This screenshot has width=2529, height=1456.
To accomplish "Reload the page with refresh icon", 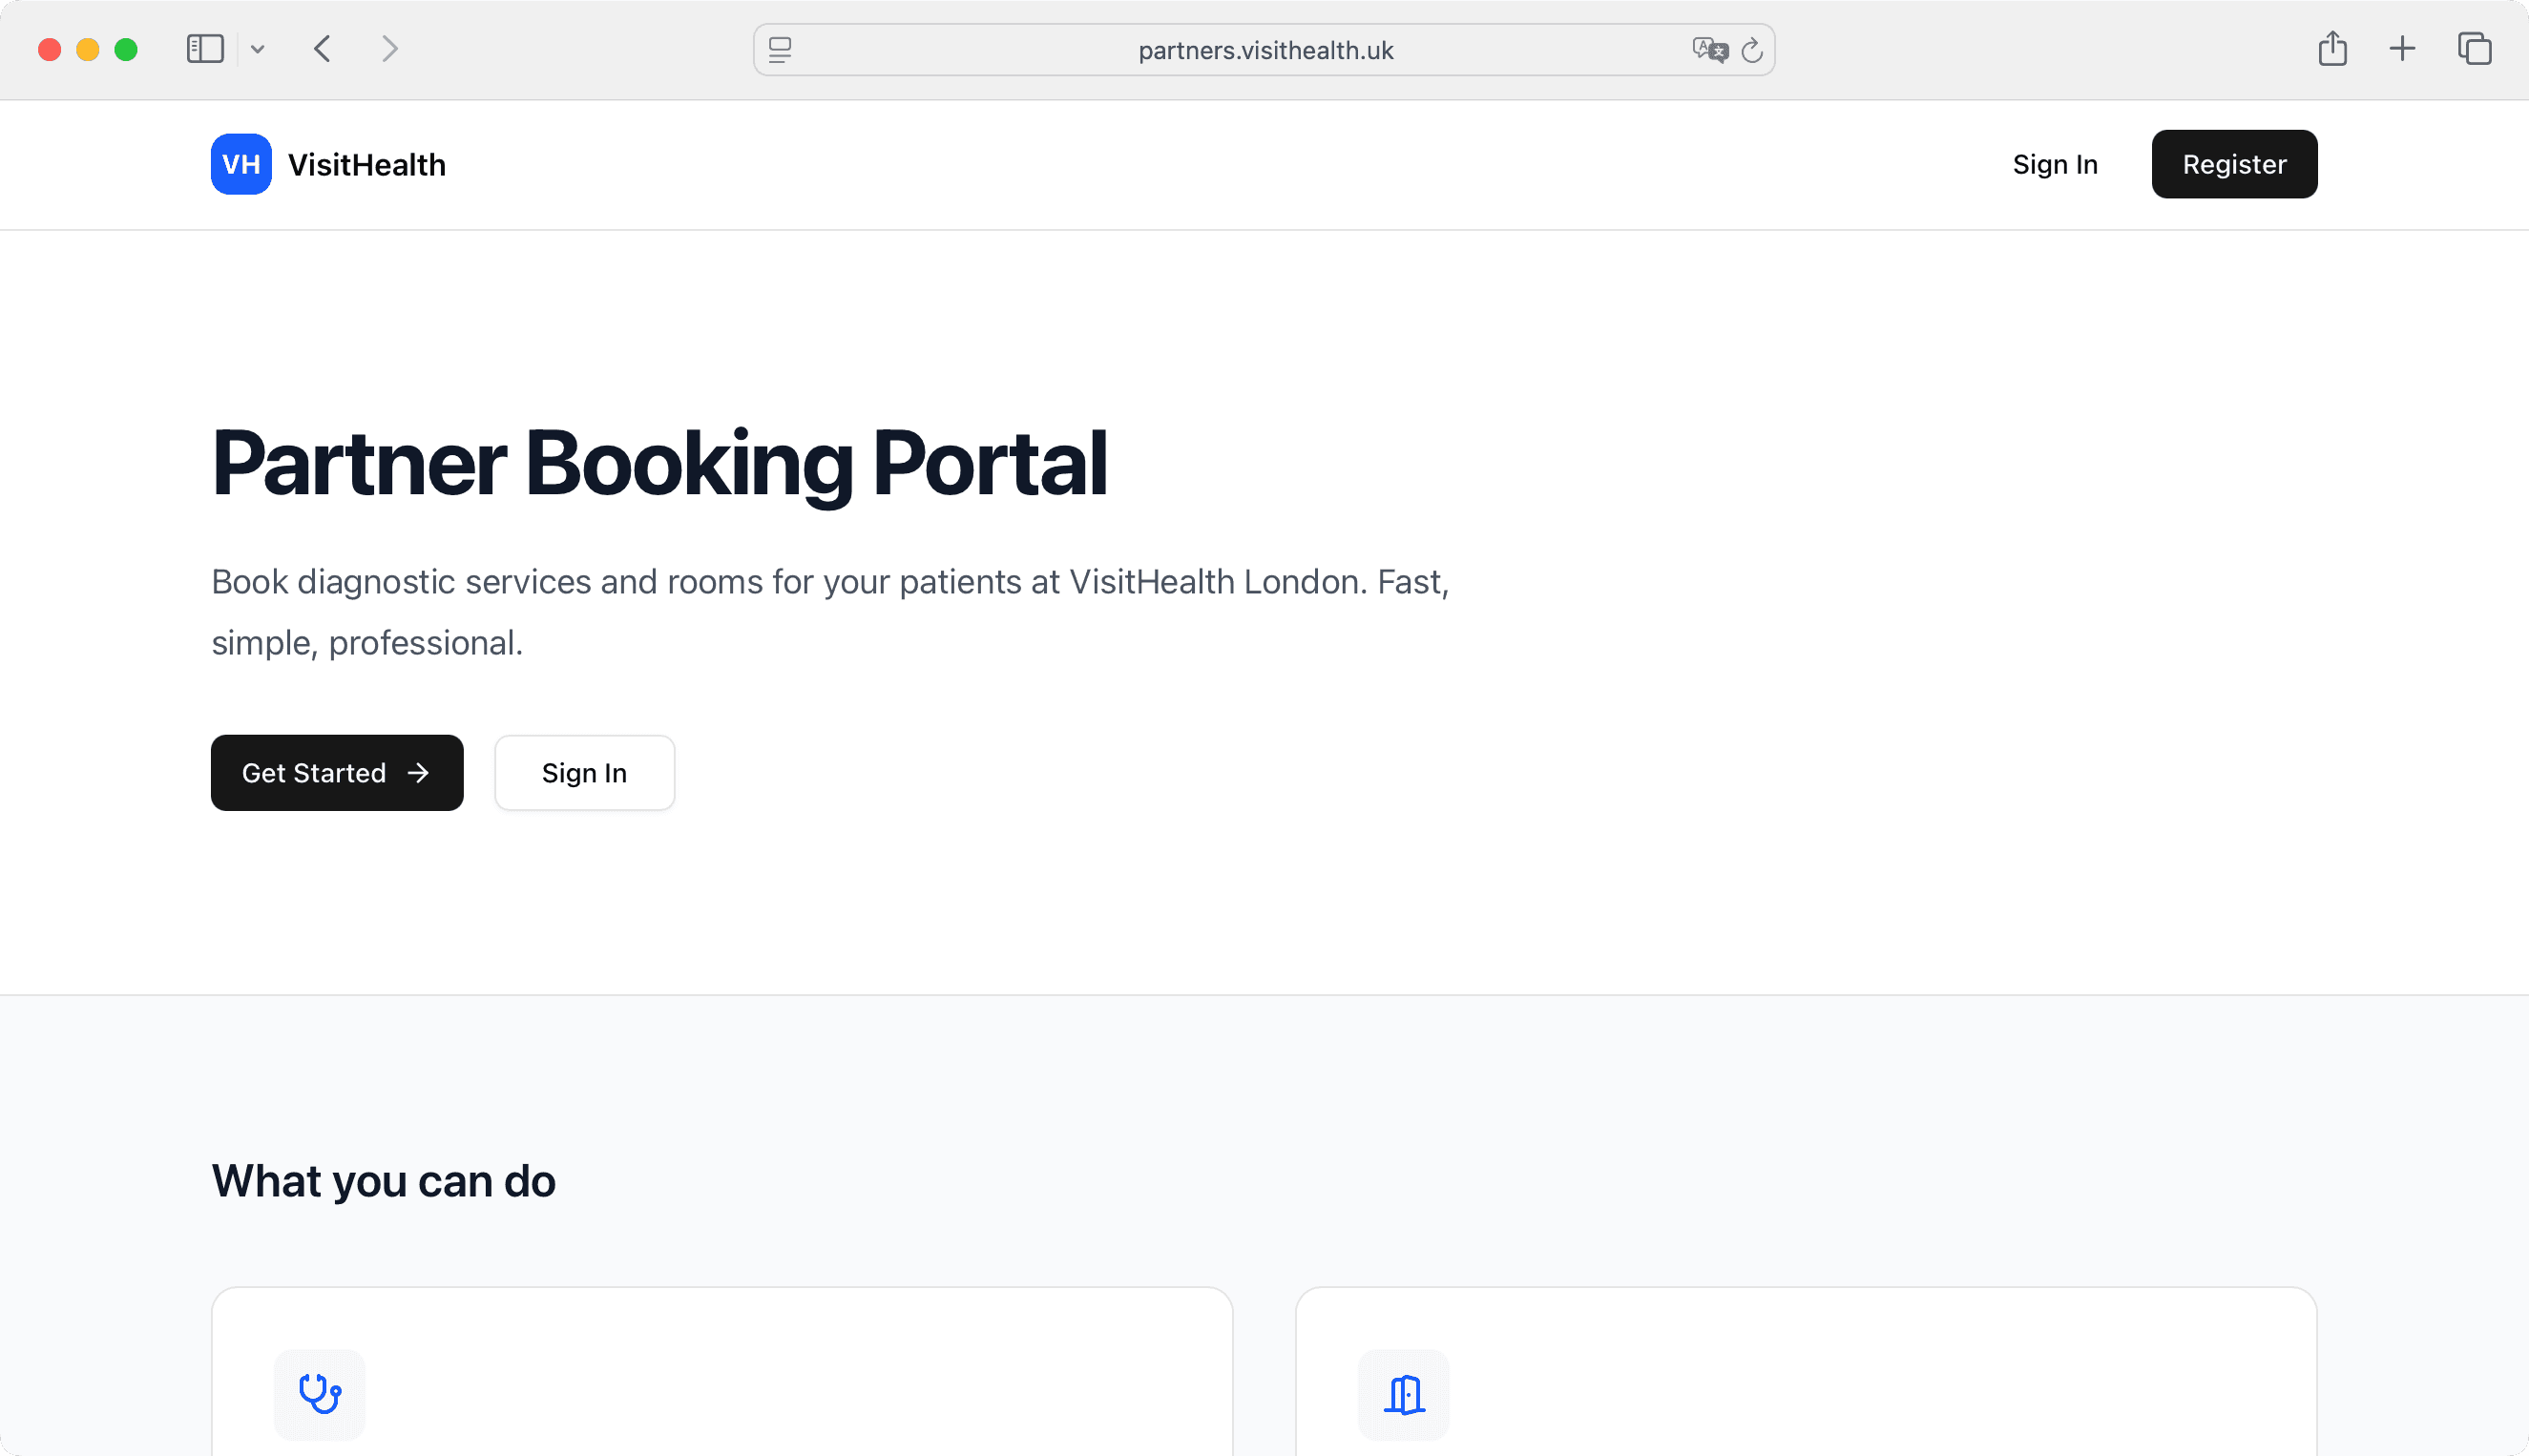I will [1752, 50].
